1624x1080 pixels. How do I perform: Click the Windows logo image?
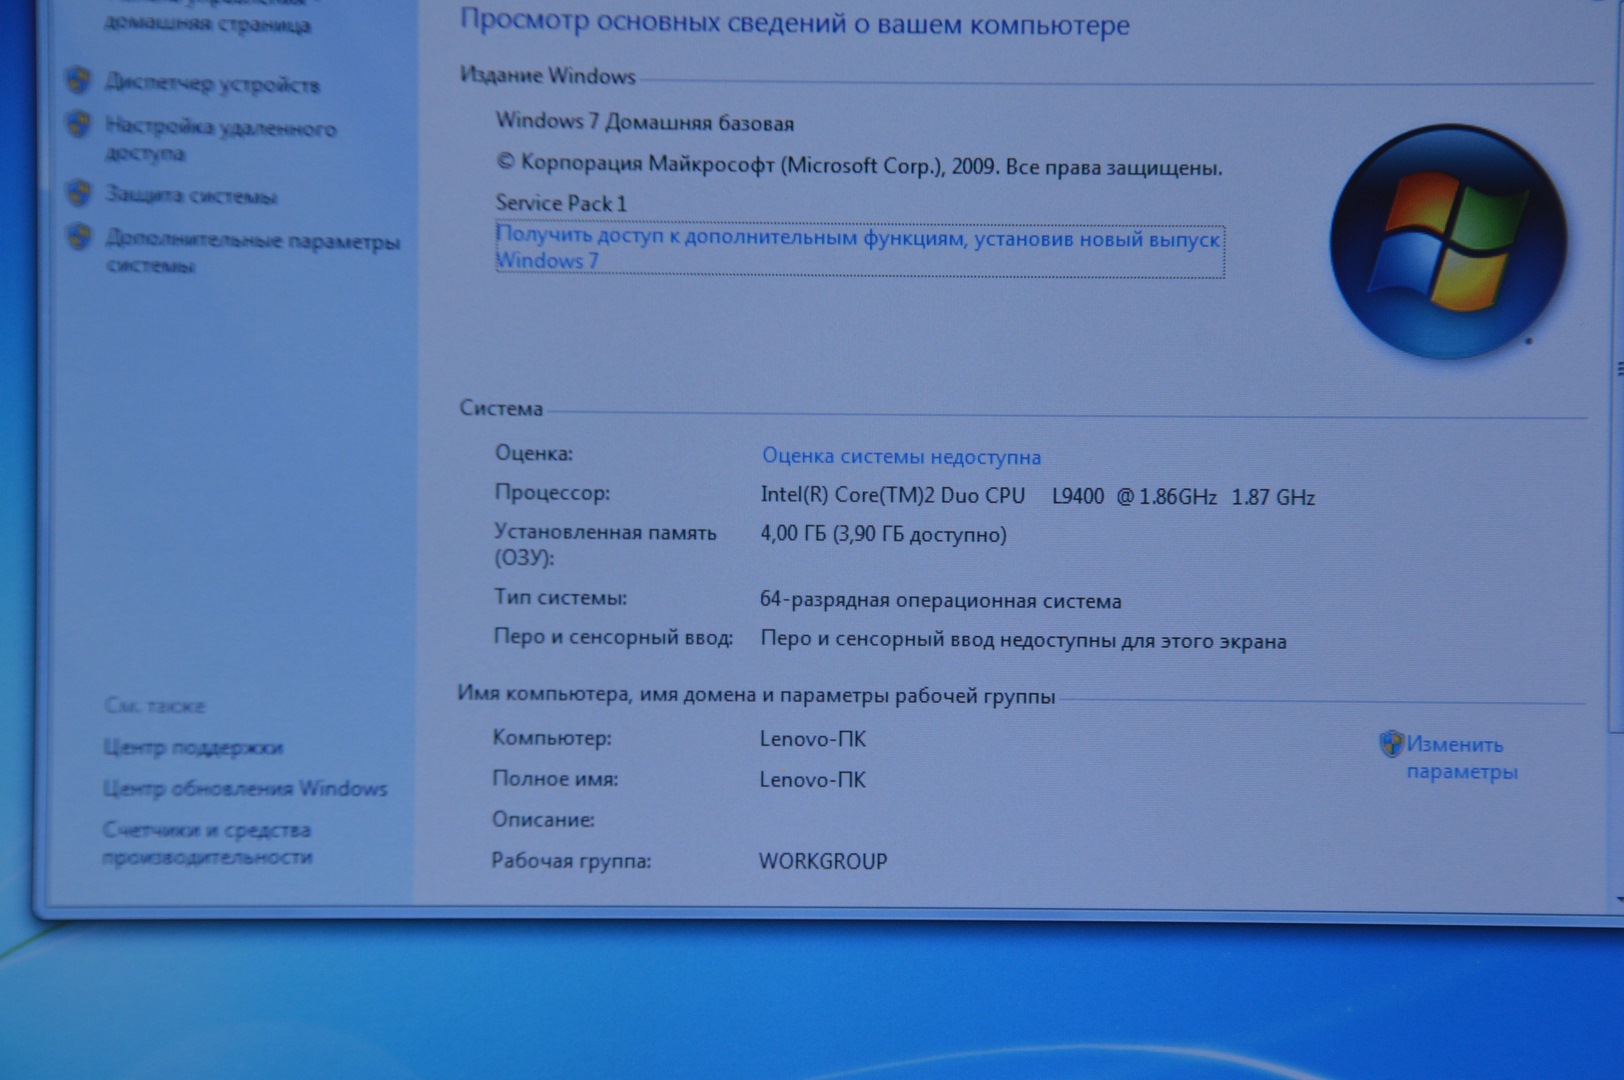1448,242
